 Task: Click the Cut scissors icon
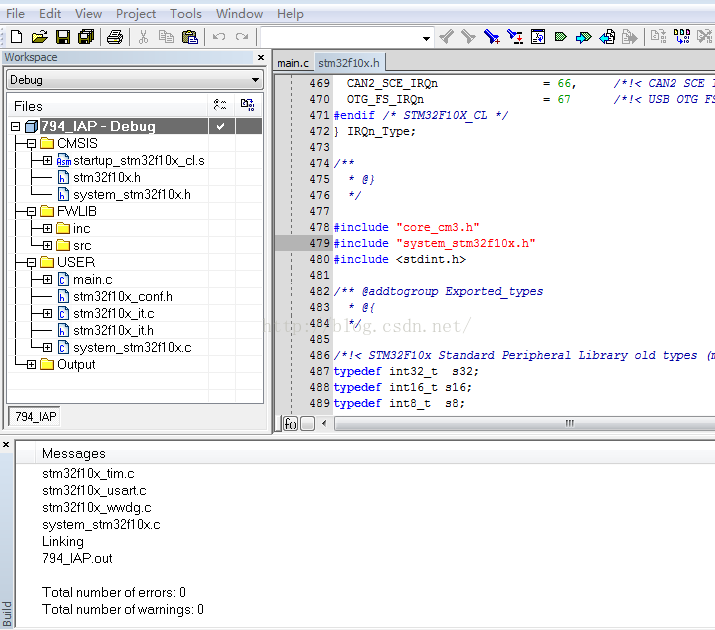pyautogui.click(x=143, y=37)
